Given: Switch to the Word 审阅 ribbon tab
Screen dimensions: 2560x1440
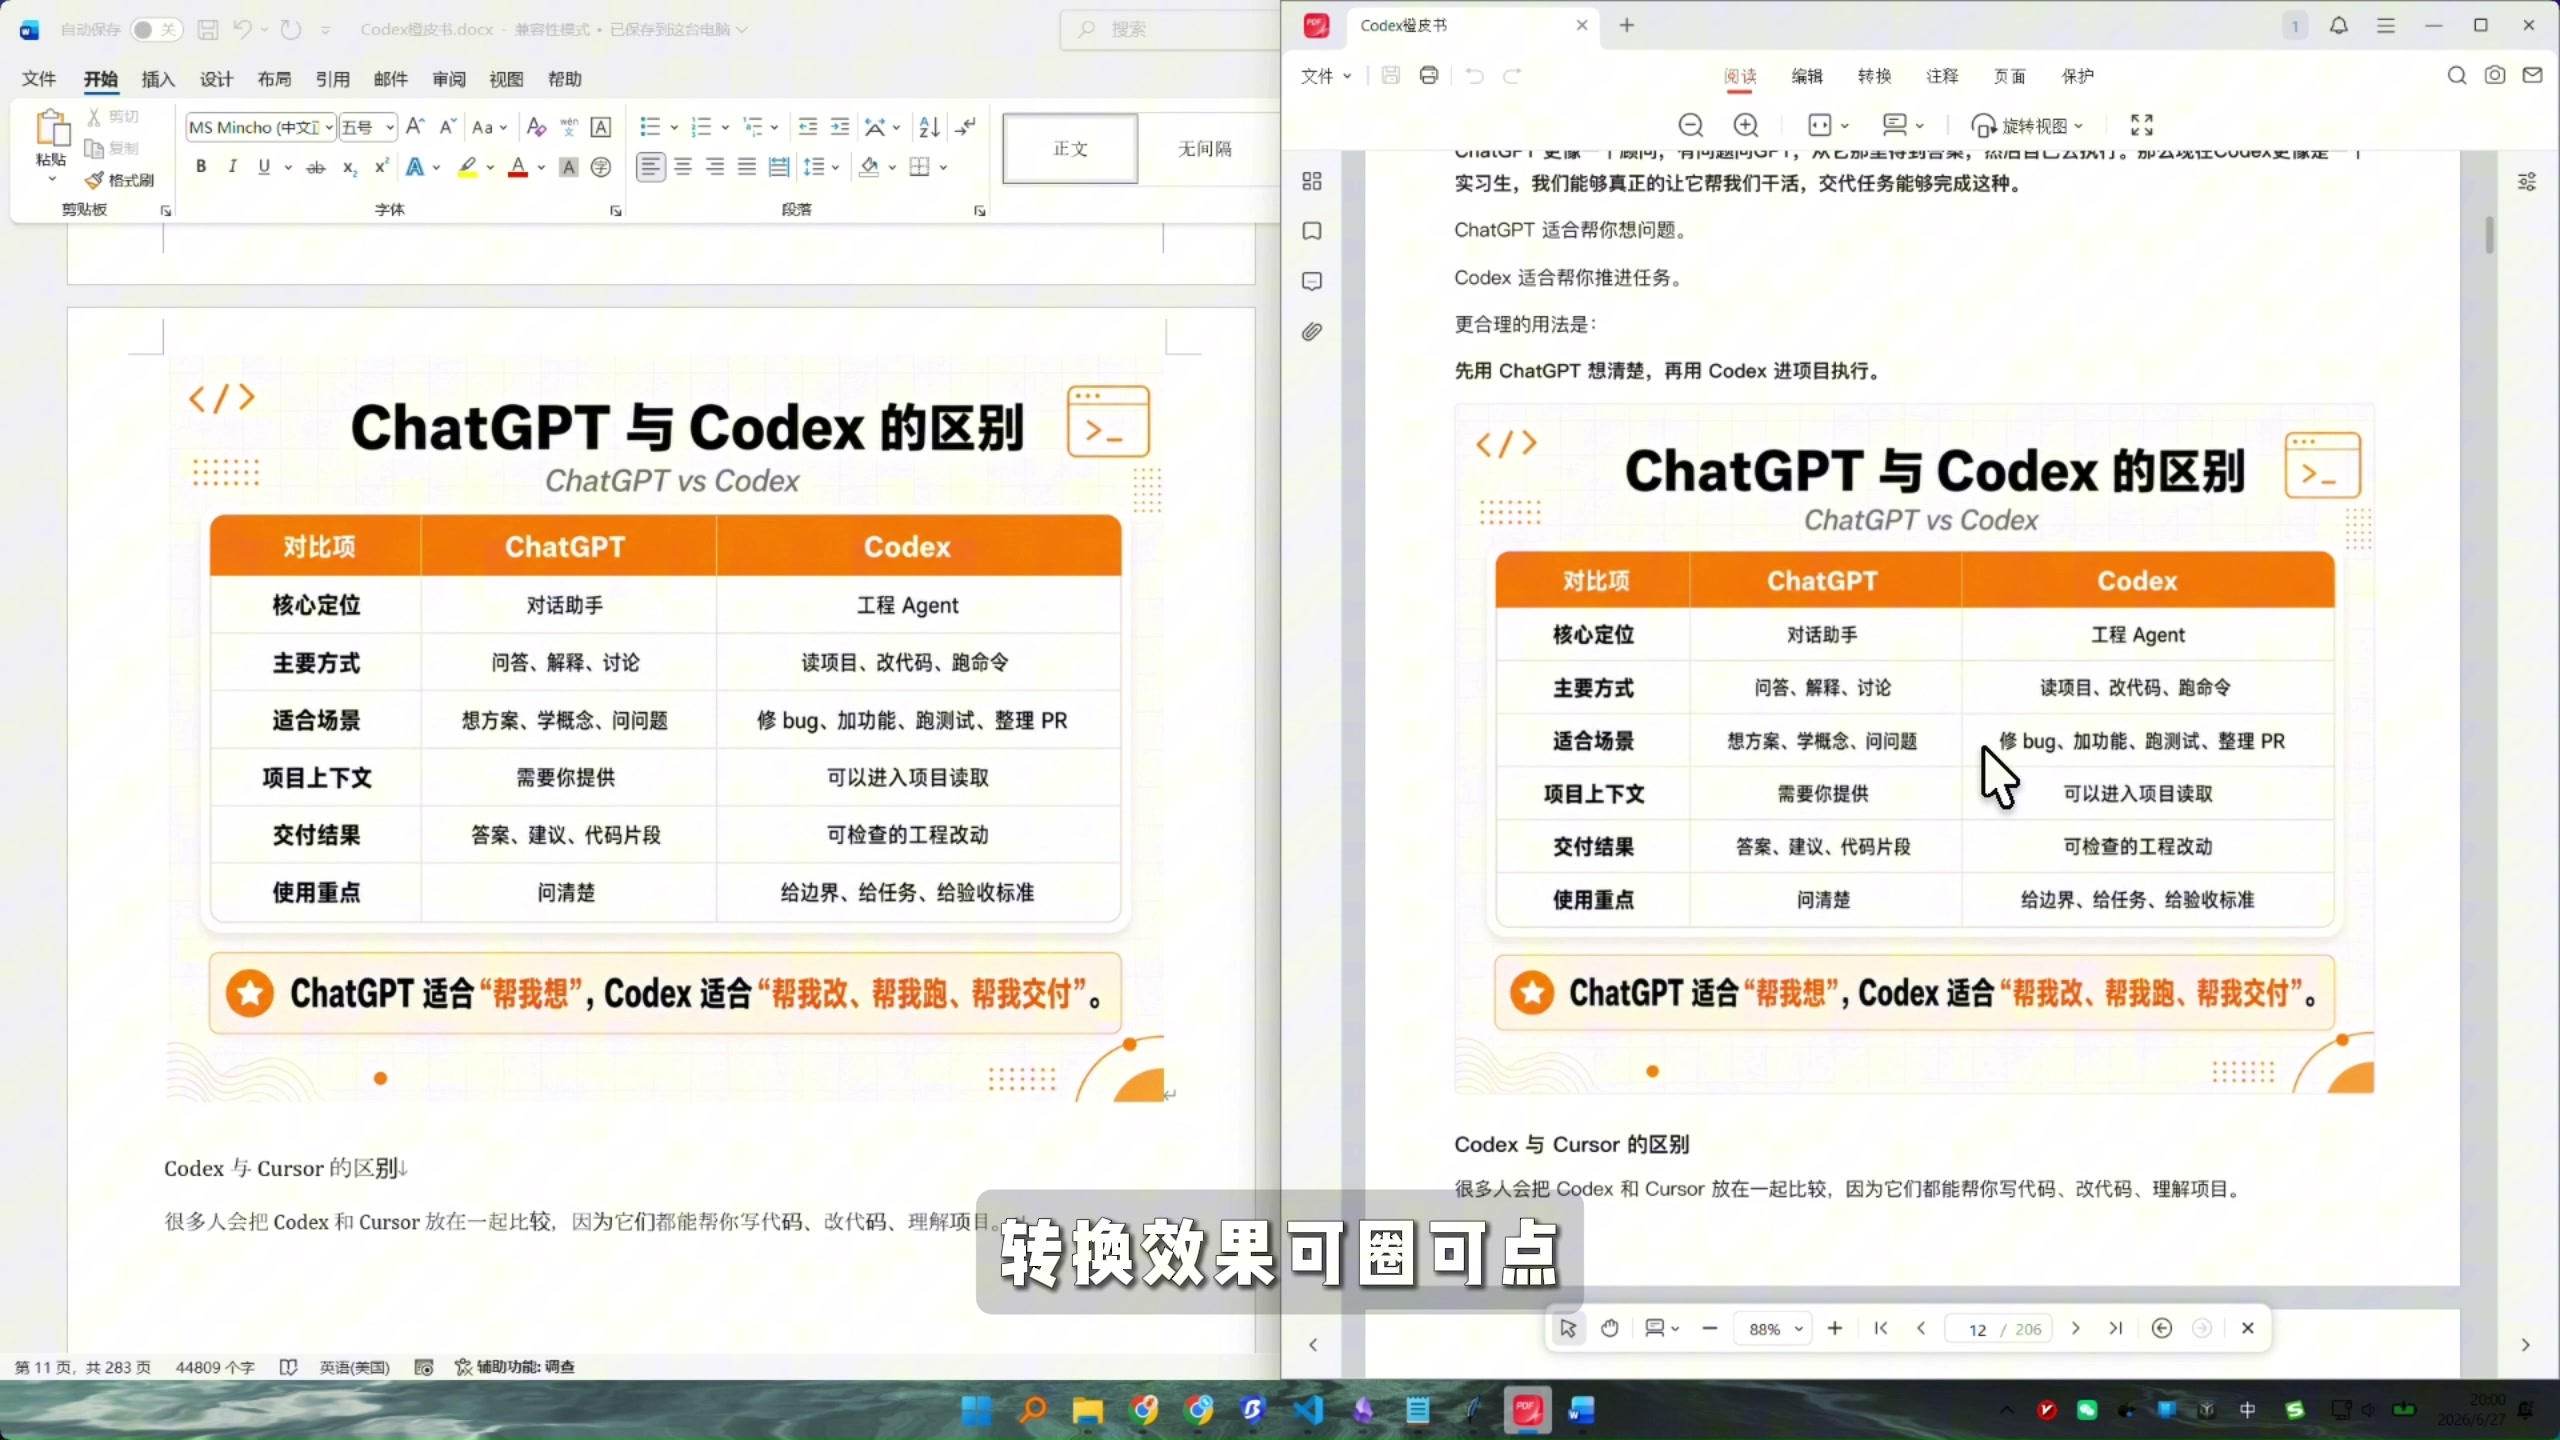Looking at the screenshot, I should coord(449,79).
